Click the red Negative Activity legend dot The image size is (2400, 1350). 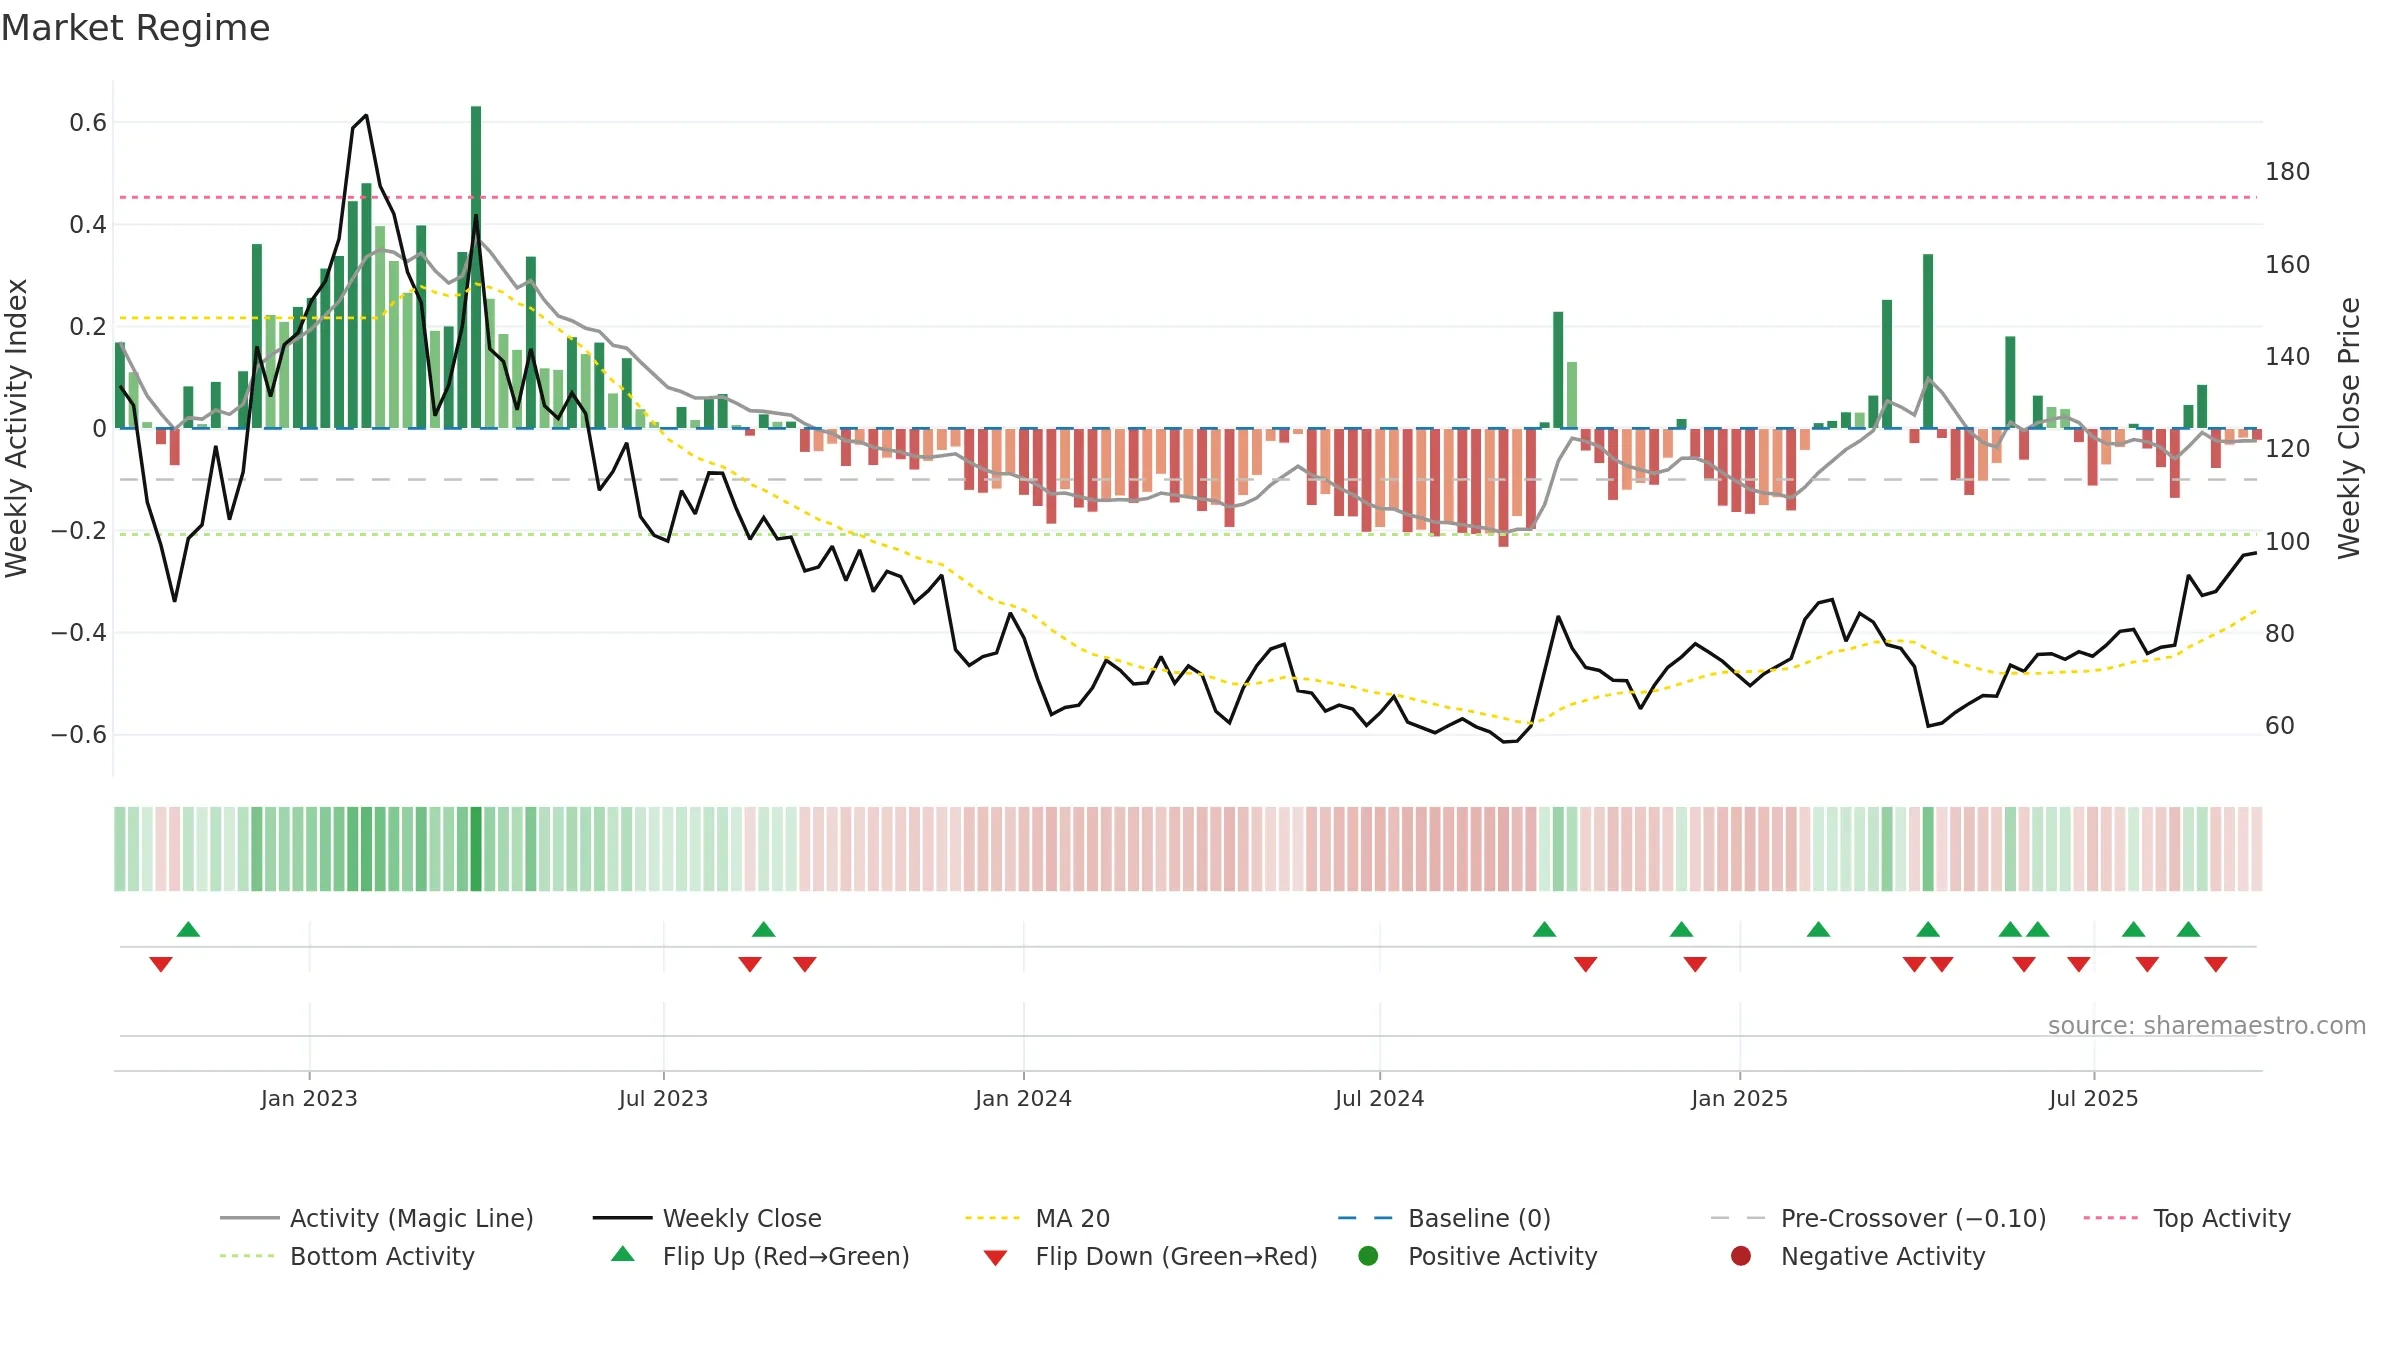1741,1255
